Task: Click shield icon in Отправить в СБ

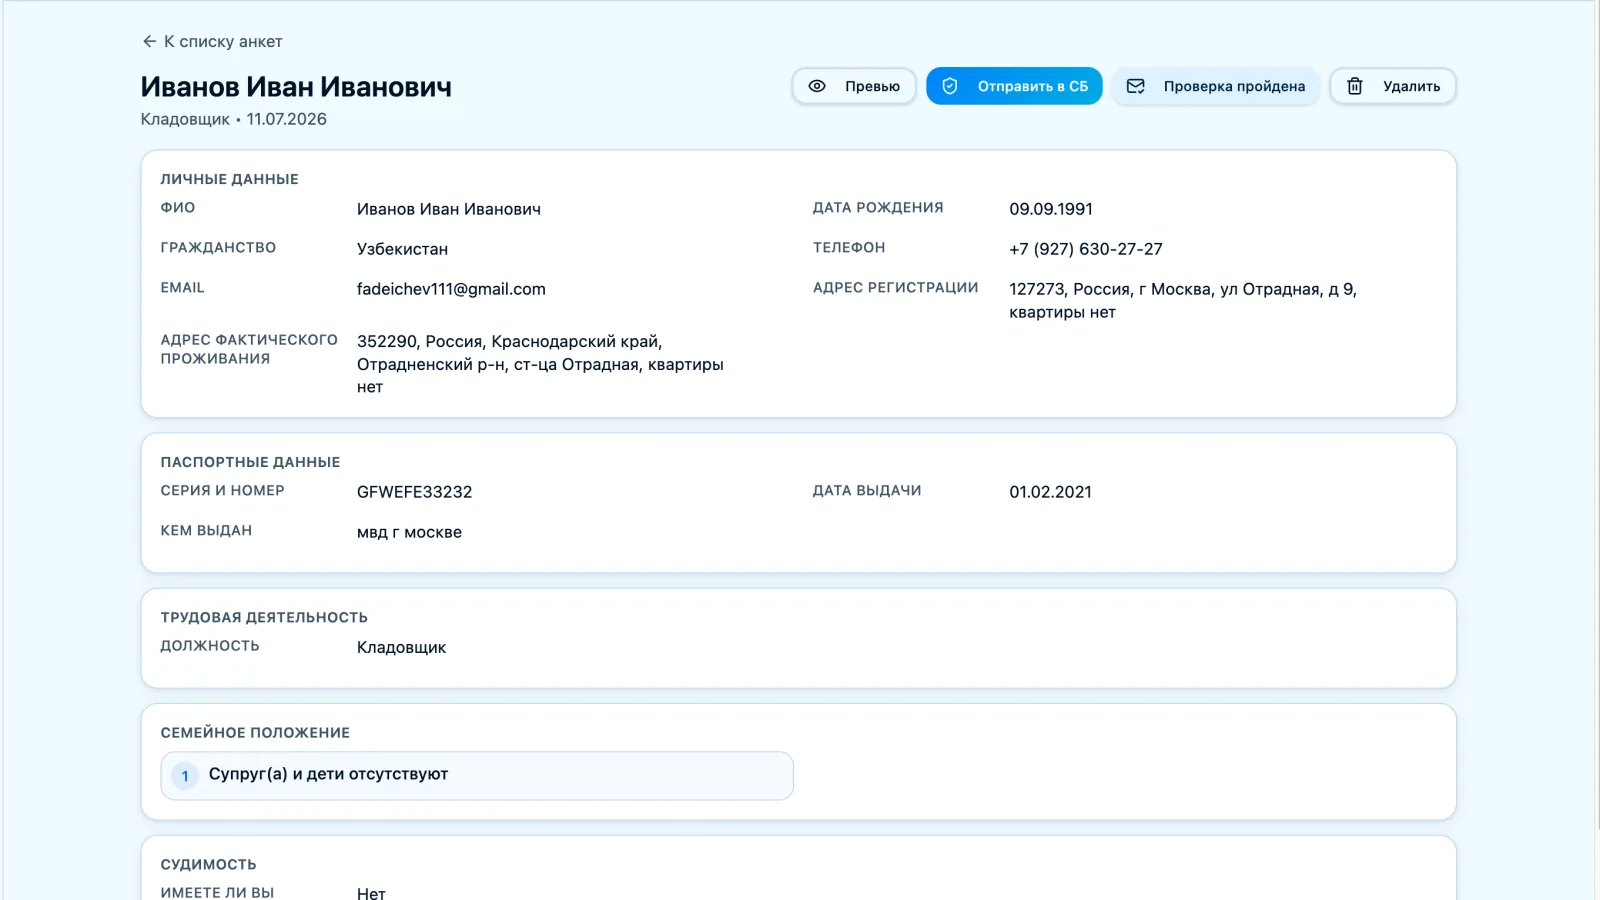Action: click(x=950, y=86)
